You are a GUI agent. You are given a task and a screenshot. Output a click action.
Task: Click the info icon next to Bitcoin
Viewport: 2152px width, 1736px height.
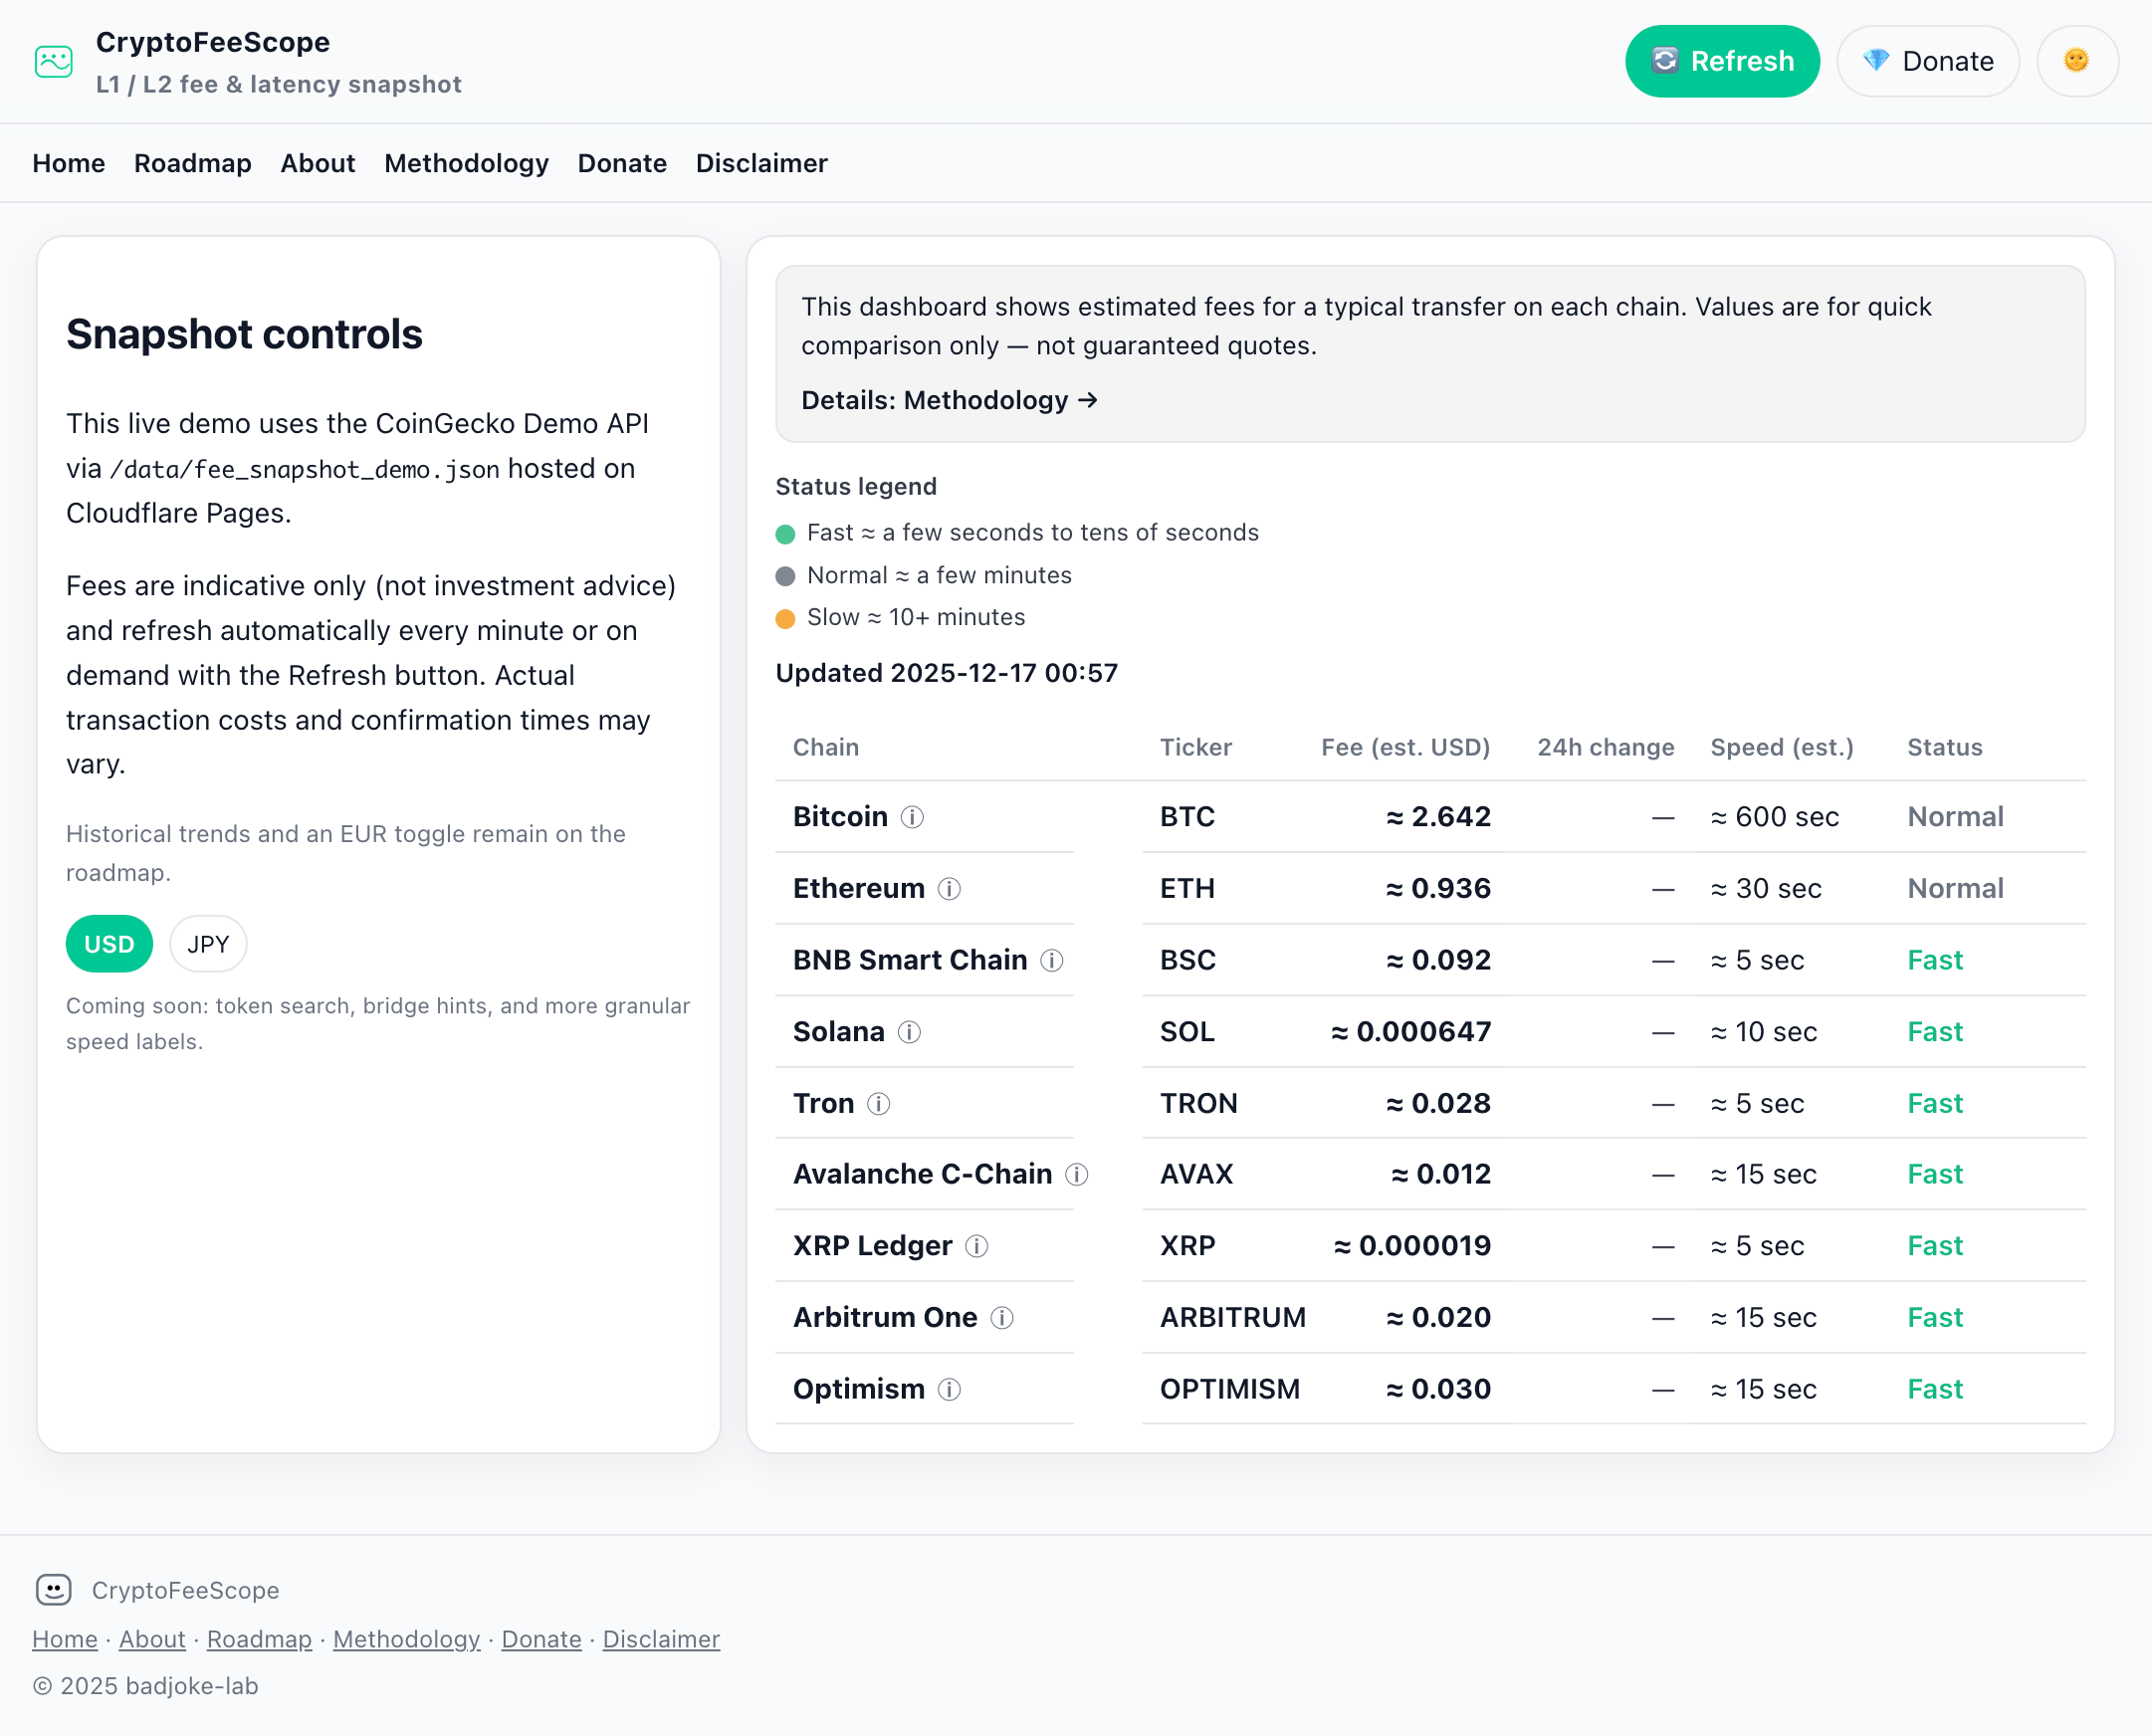(x=911, y=817)
